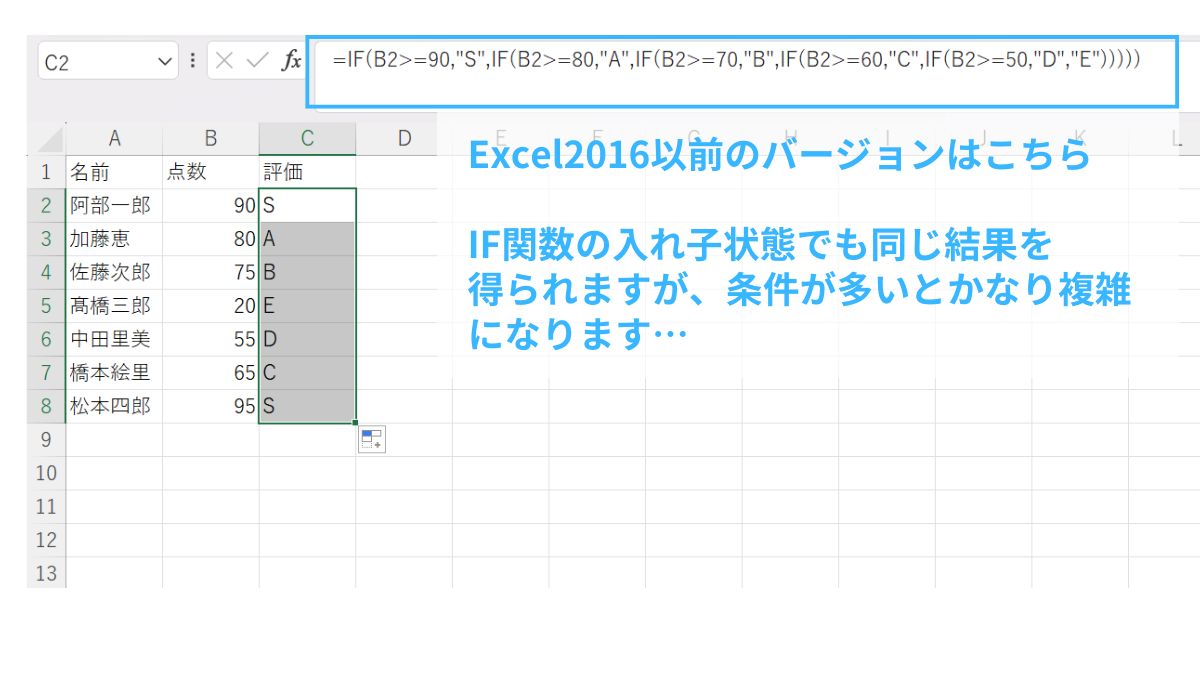Image resolution: width=1200 pixels, height=675 pixels.
Task: Select cell with name 髙橋三郎
Action: [x=114, y=306]
